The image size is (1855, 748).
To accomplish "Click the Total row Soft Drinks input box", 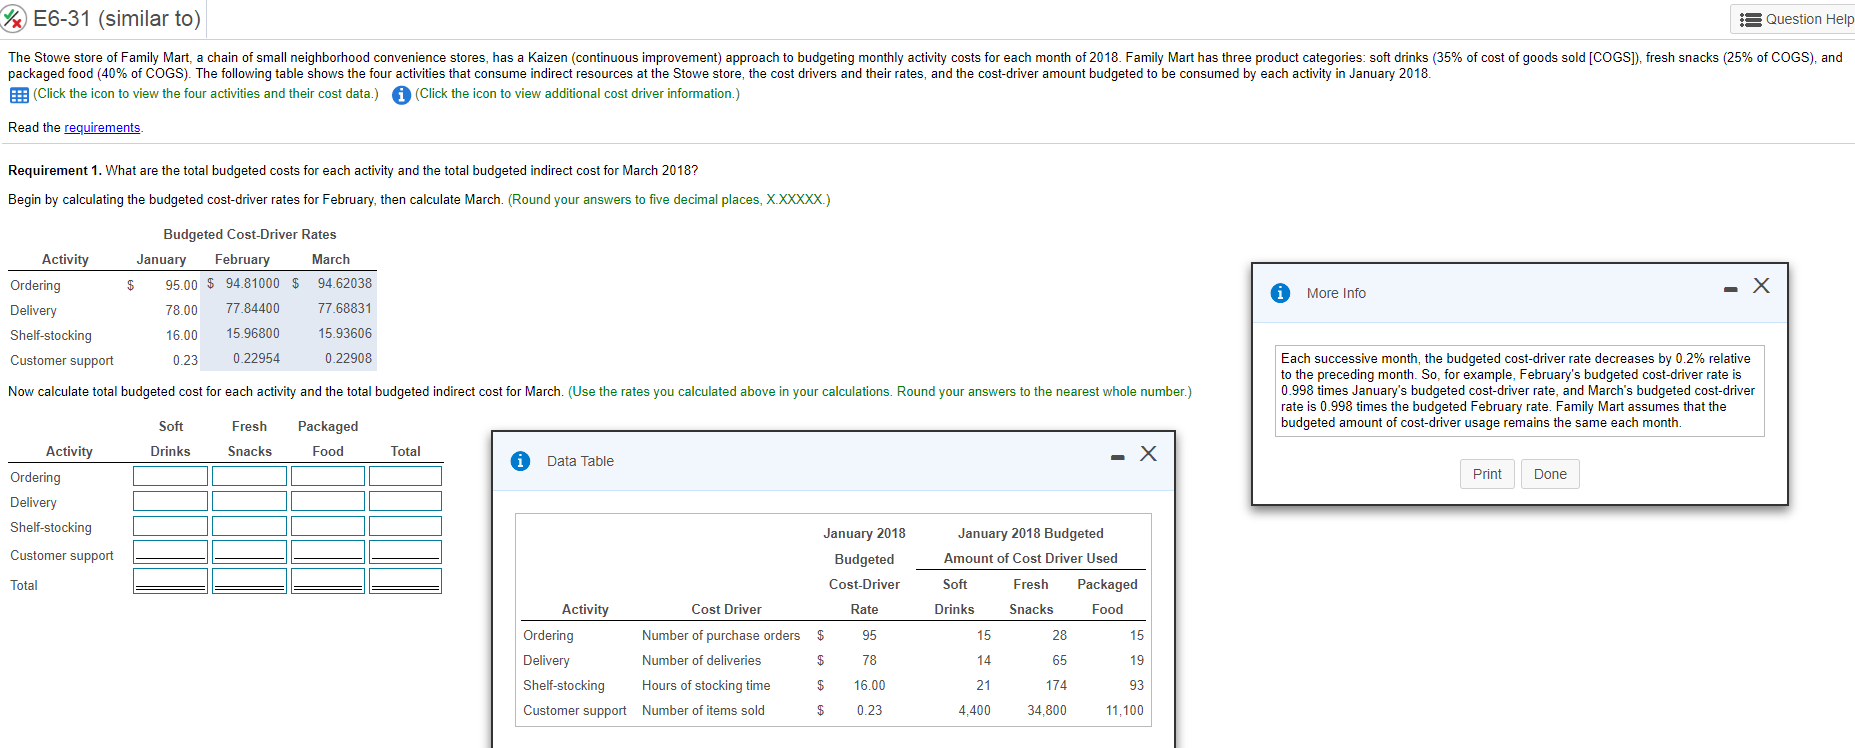I will tap(170, 581).
